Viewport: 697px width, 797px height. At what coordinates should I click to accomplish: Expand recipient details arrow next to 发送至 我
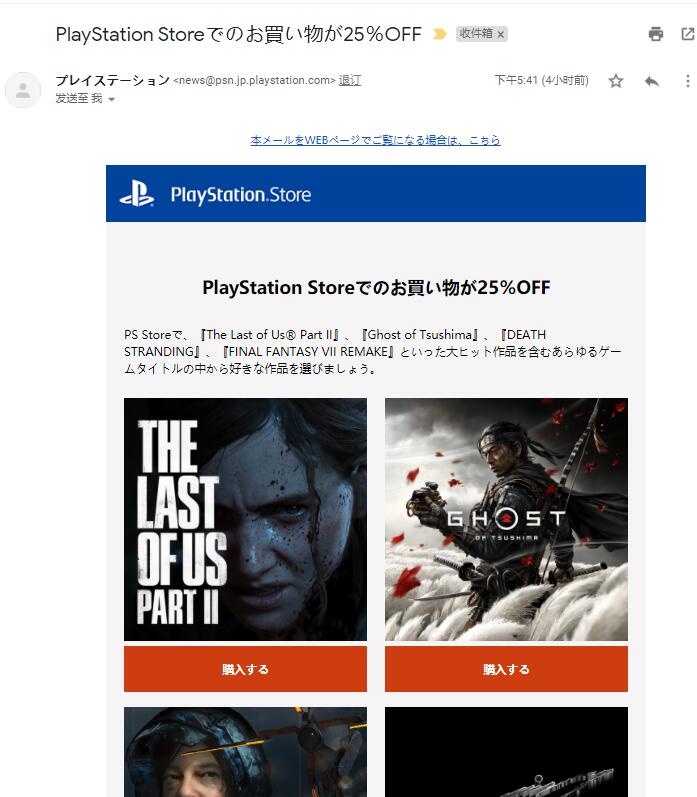[111, 99]
